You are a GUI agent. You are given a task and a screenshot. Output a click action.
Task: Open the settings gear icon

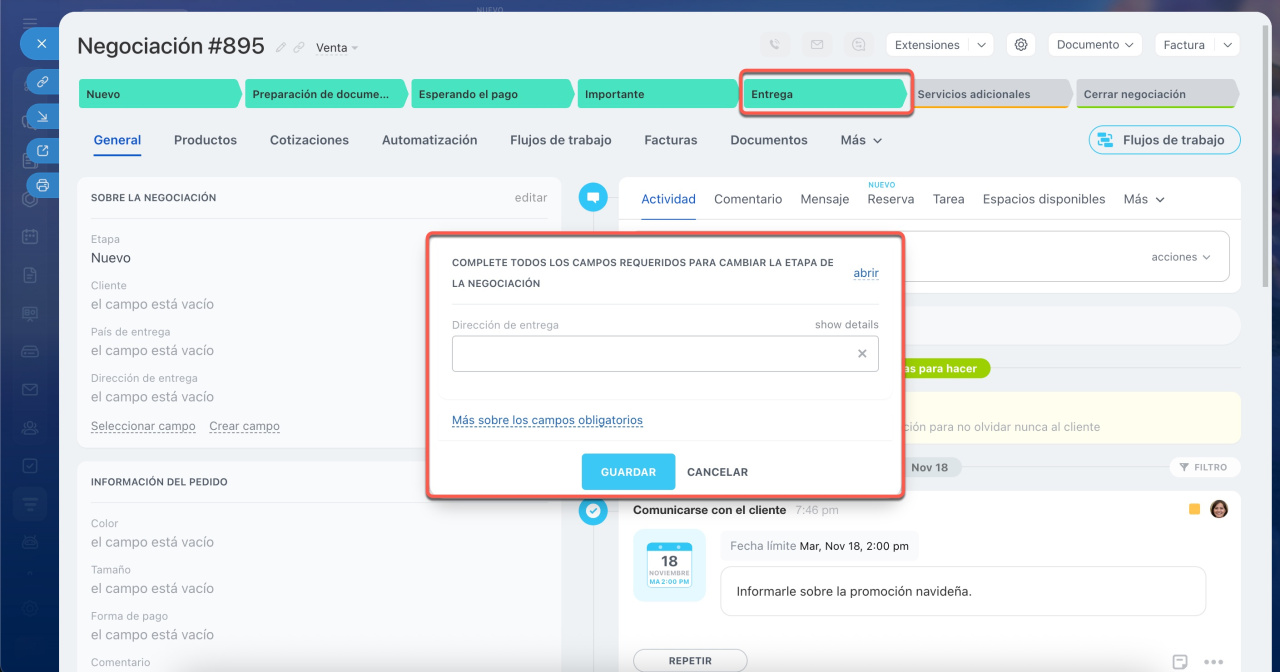click(x=1020, y=45)
